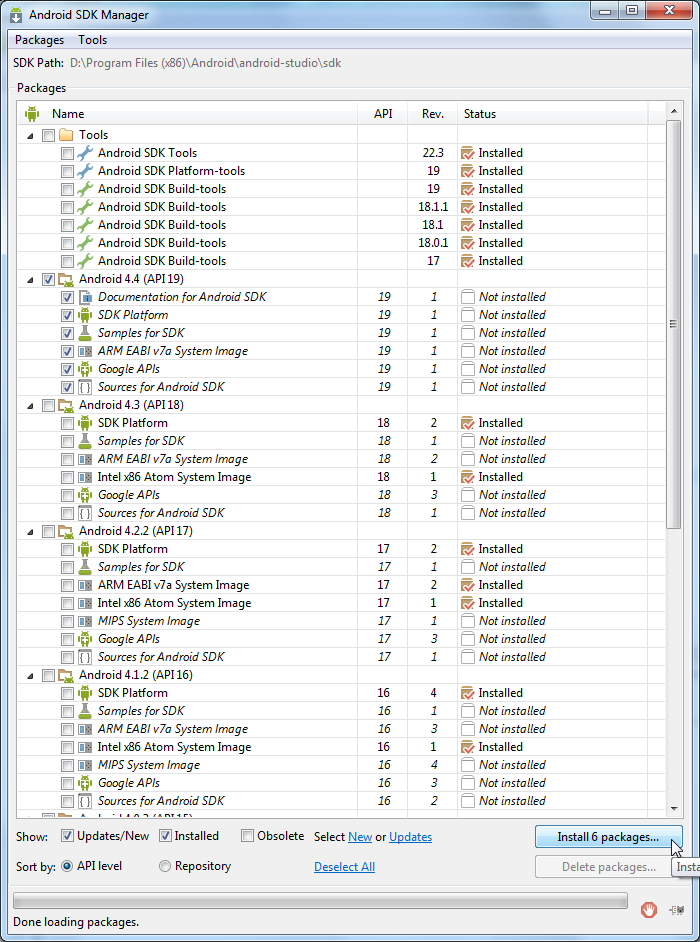Viewport: 700px width, 942px height.
Task: Click the scrollbar down arrow
Action: point(673,808)
